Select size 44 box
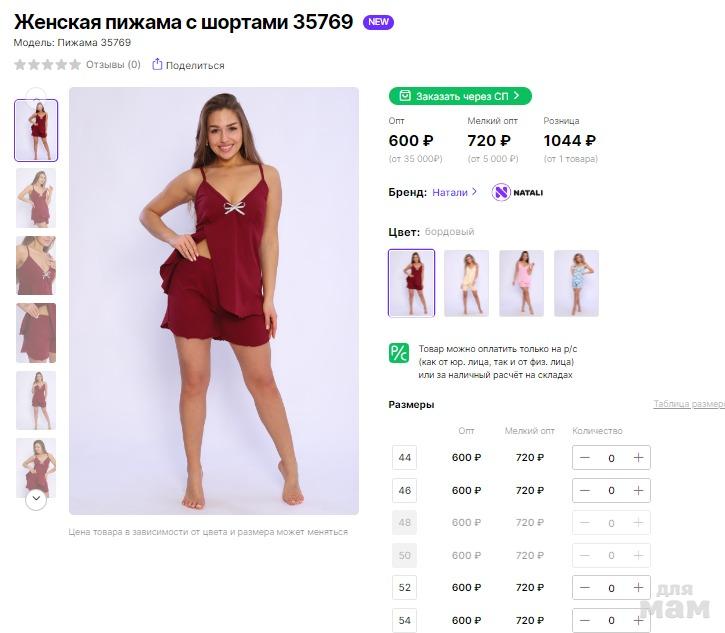725x633 pixels. pos(405,458)
